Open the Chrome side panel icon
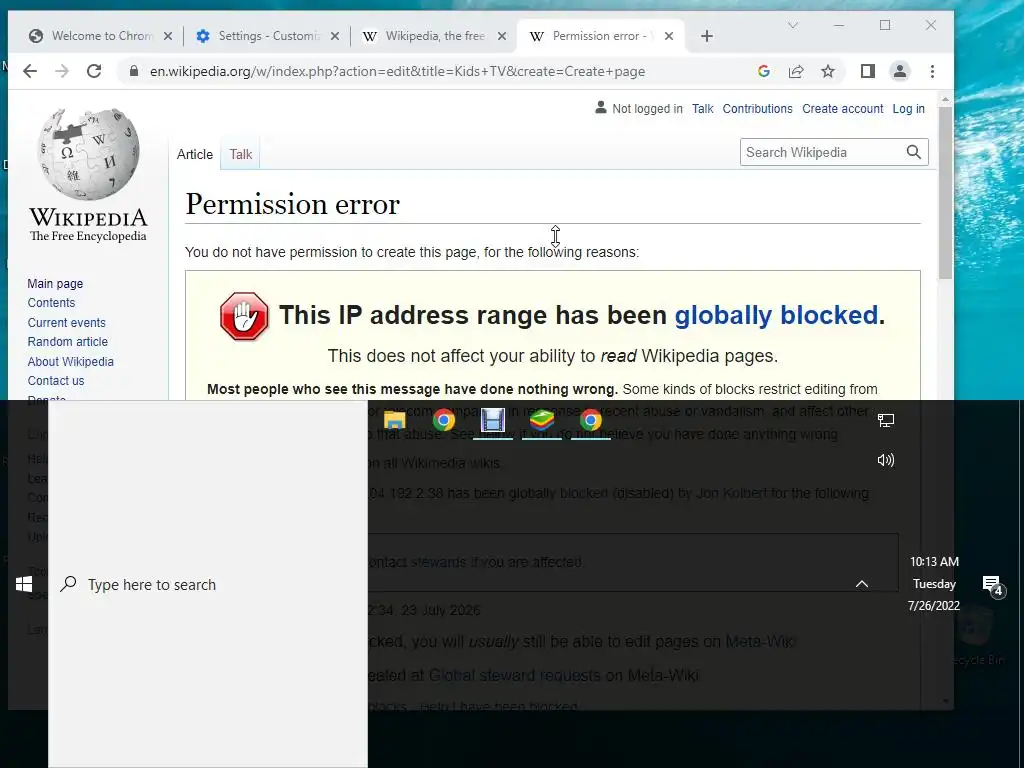This screenshot has width=1024, height=768. click(x=867, y=71)
